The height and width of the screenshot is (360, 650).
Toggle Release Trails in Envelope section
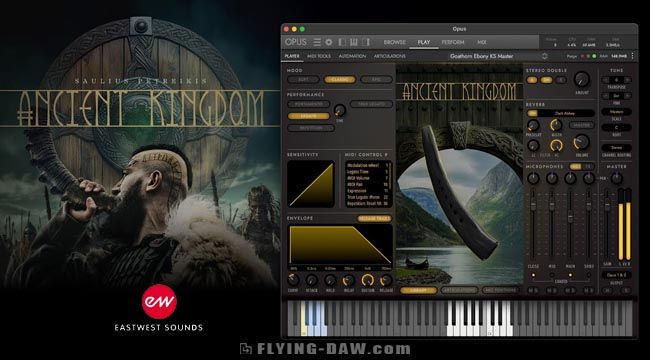tap(374, 219)
